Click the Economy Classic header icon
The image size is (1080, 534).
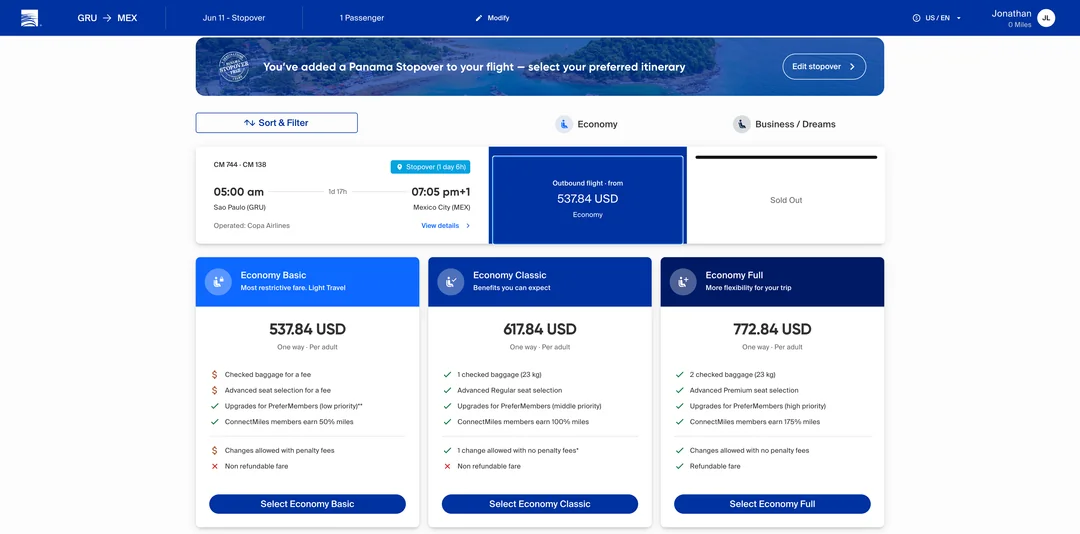450,281
